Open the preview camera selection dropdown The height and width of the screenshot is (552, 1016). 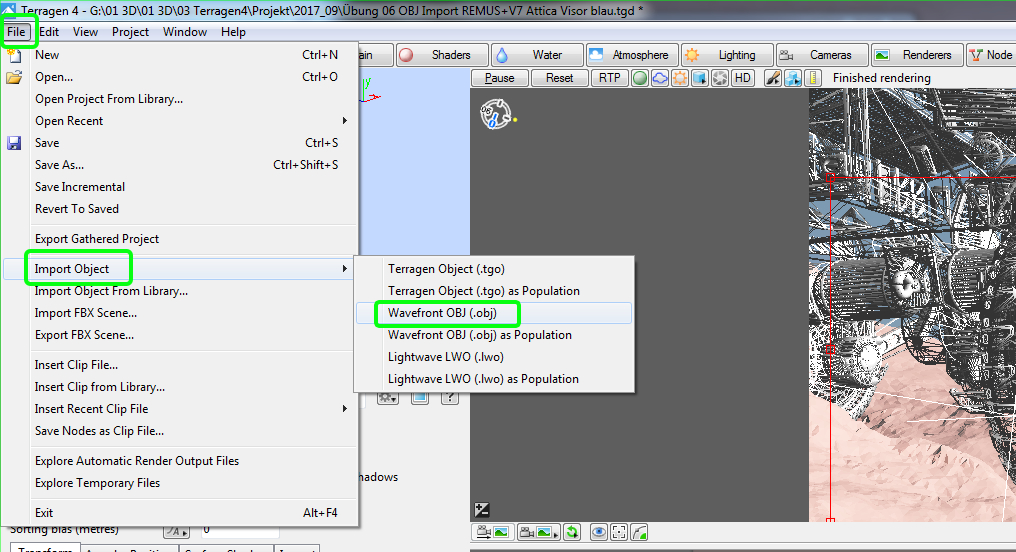(x=539, y=533)
